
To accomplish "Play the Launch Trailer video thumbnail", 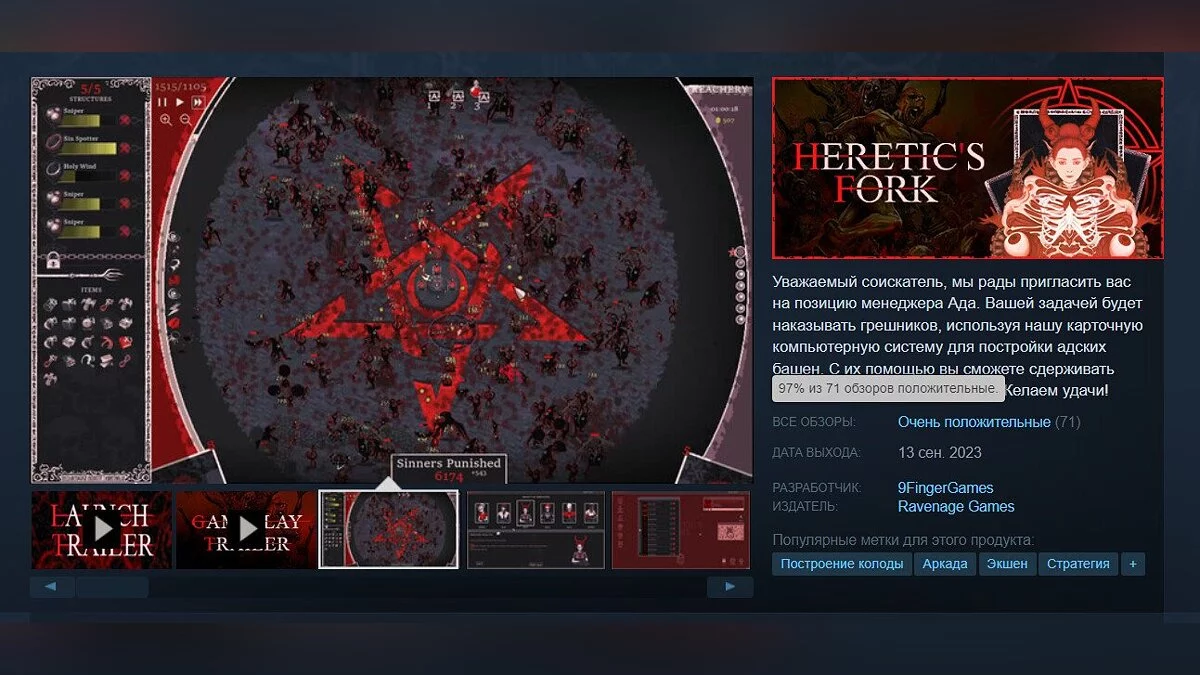I will [101, 530].
